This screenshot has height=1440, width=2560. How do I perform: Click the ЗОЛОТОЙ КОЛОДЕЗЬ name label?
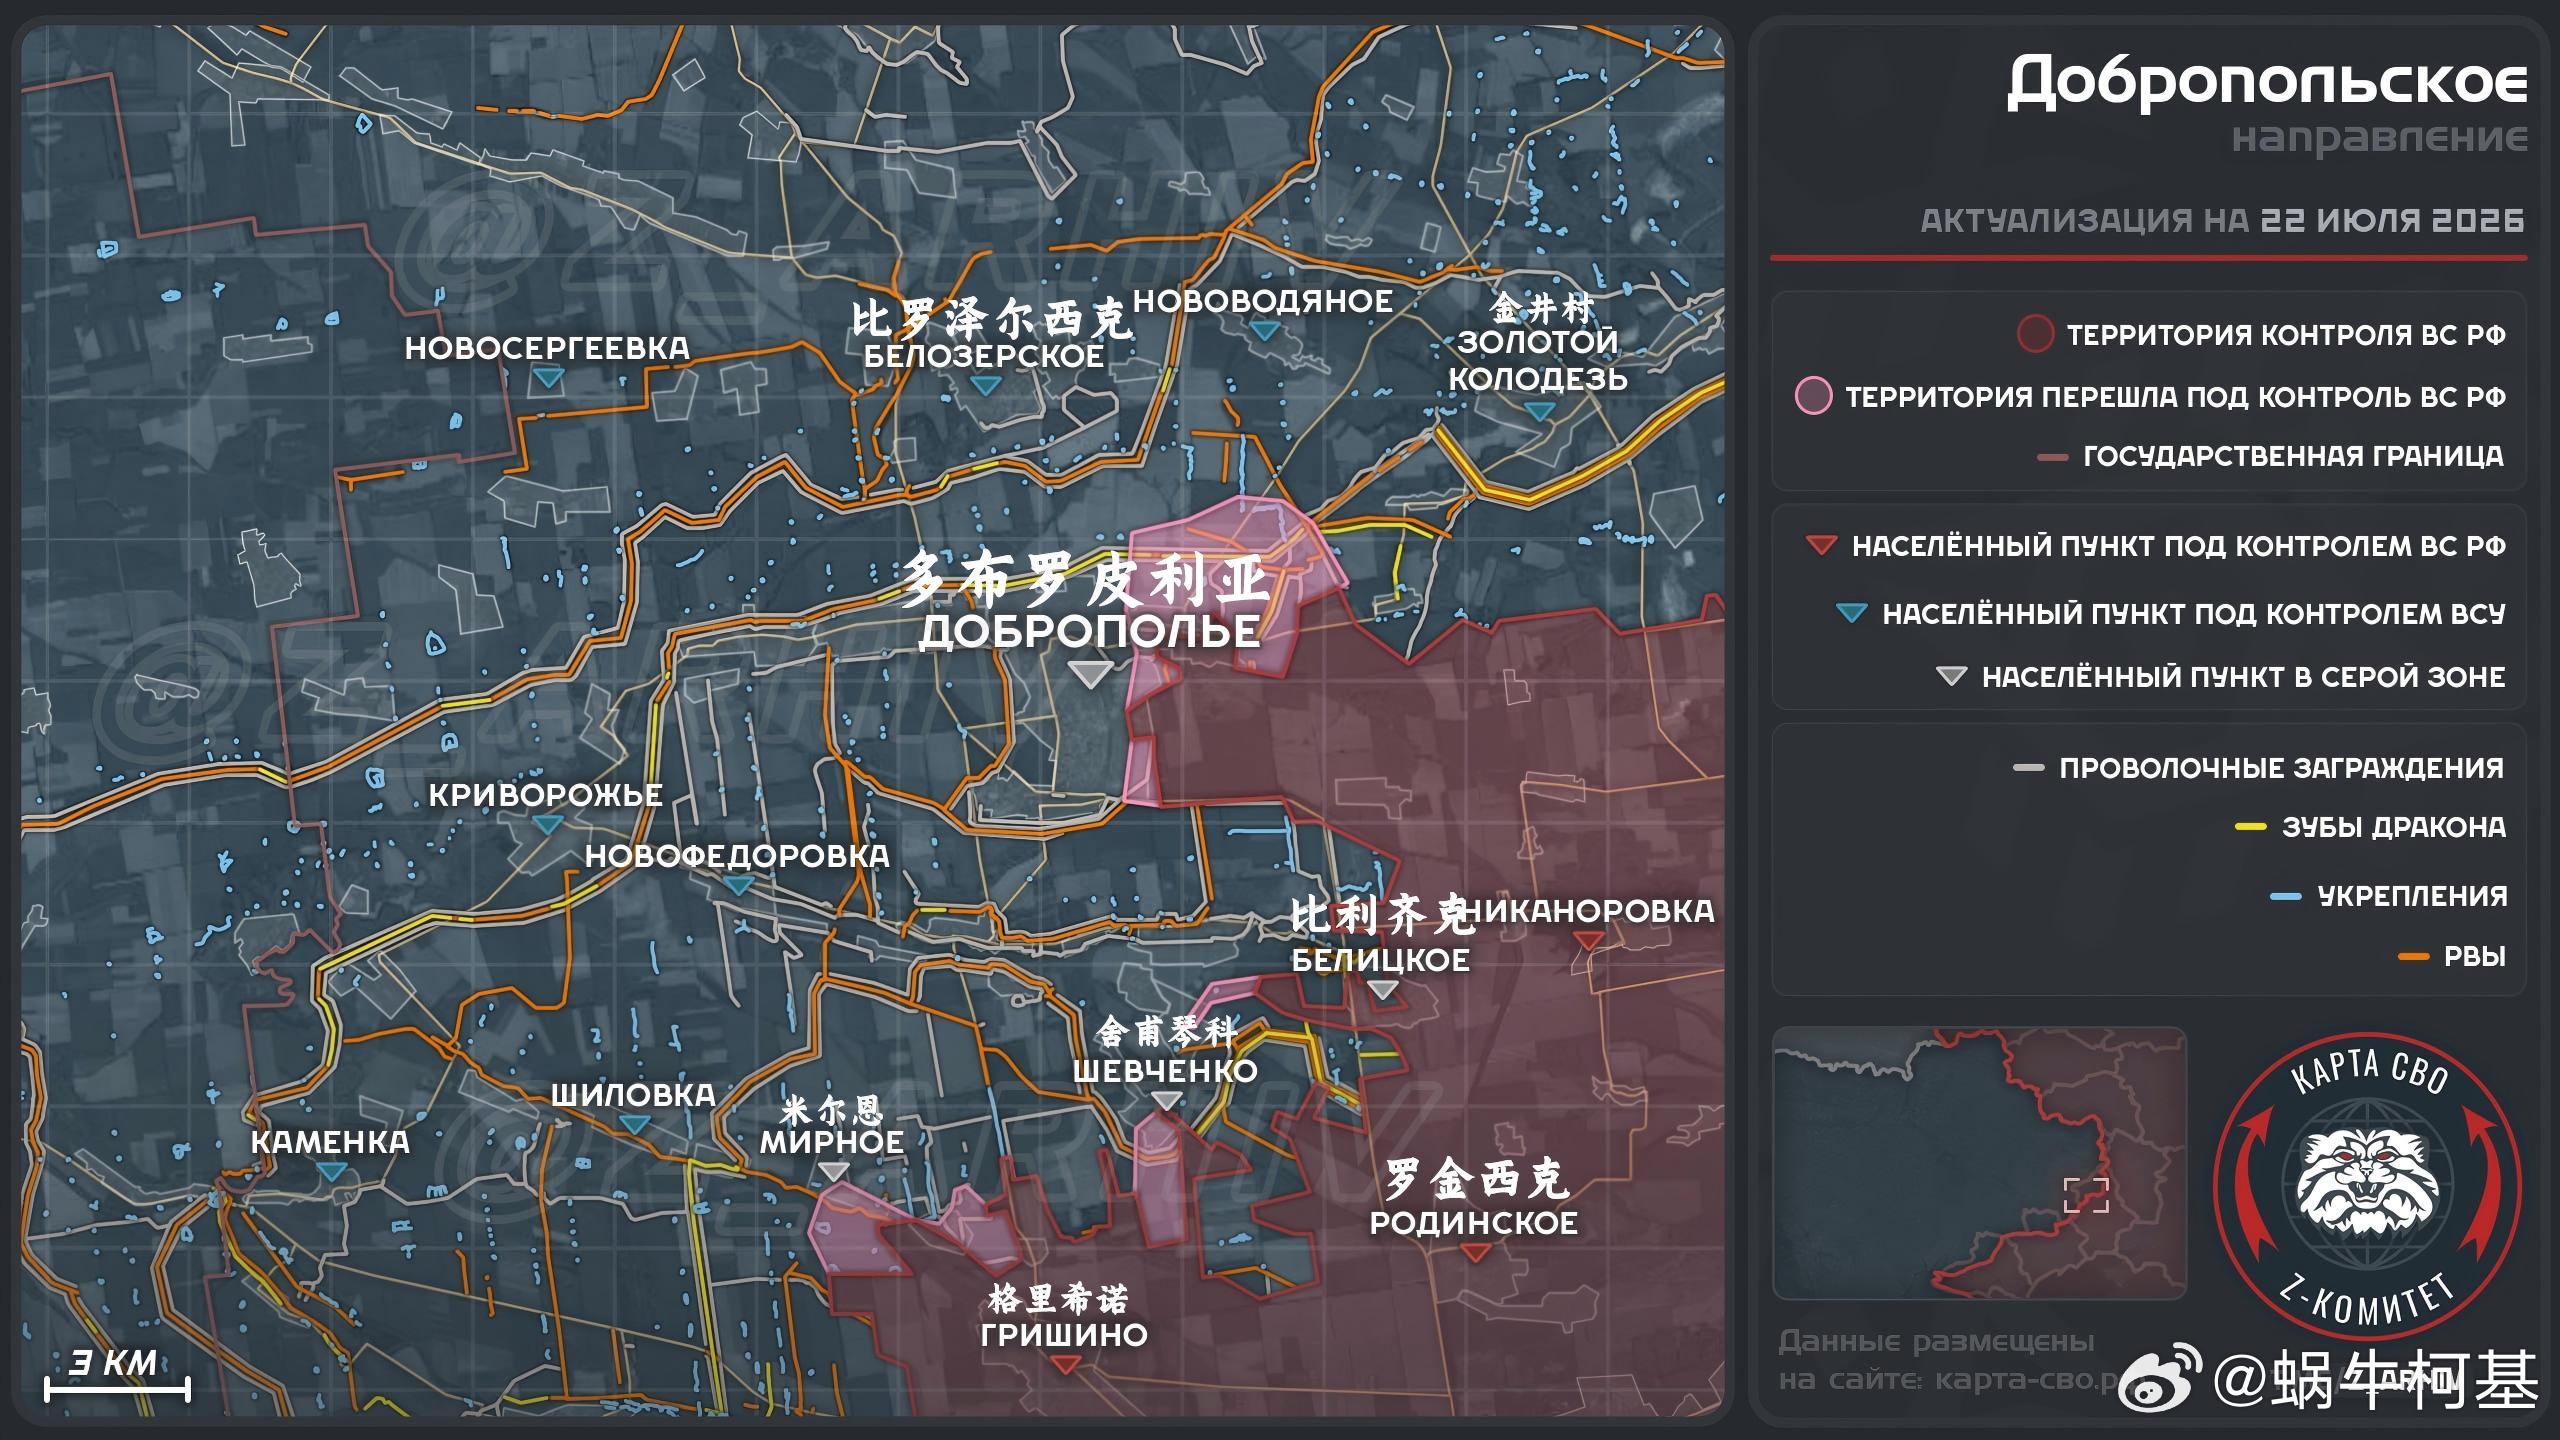pos(1538,360)
